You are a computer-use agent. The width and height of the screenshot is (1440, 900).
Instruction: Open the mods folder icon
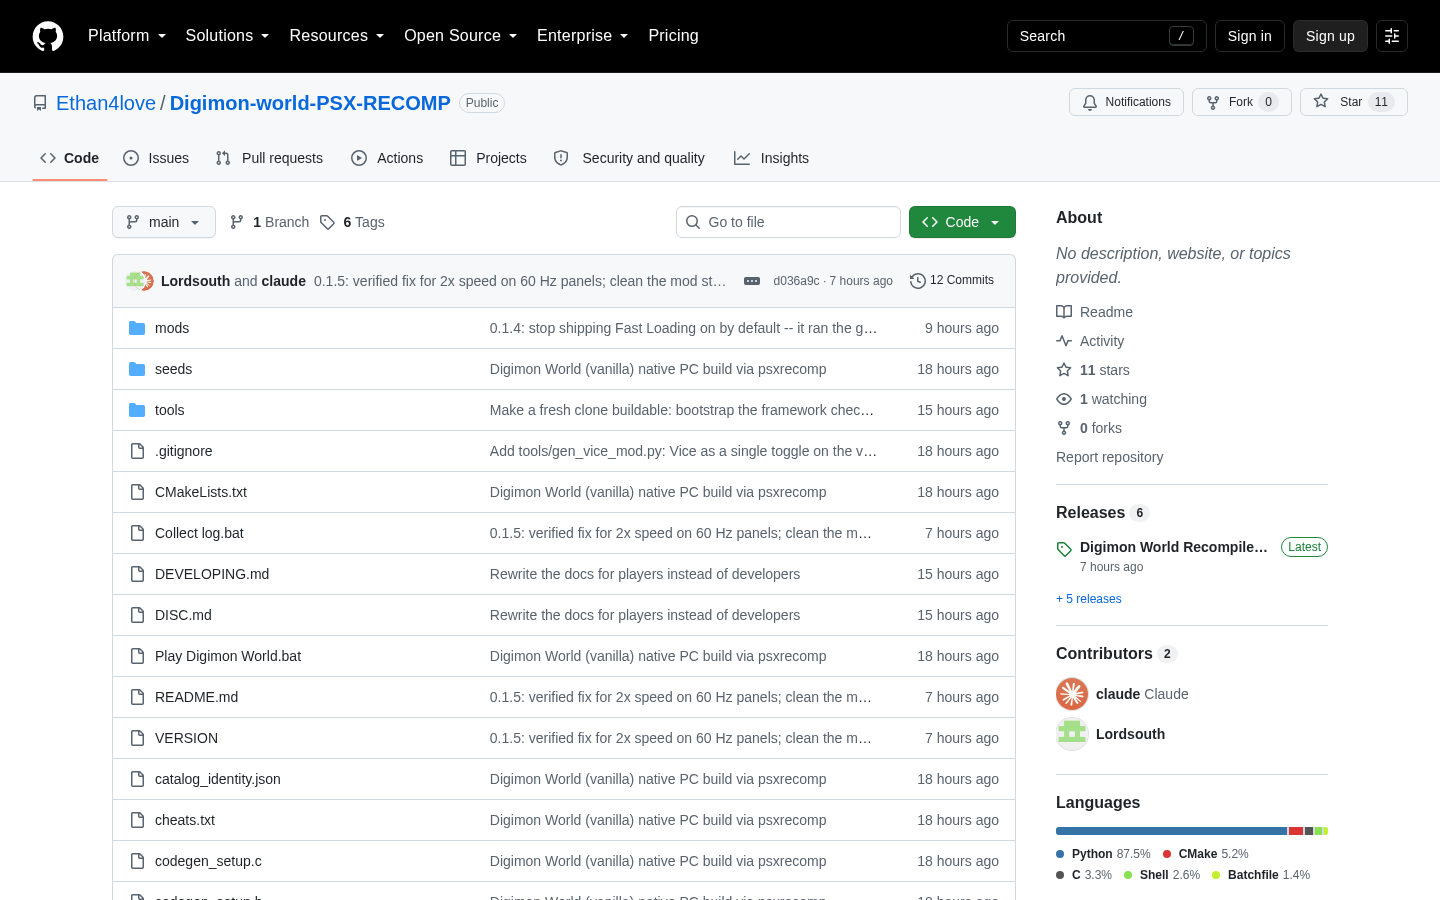click(x=137, y=328)
